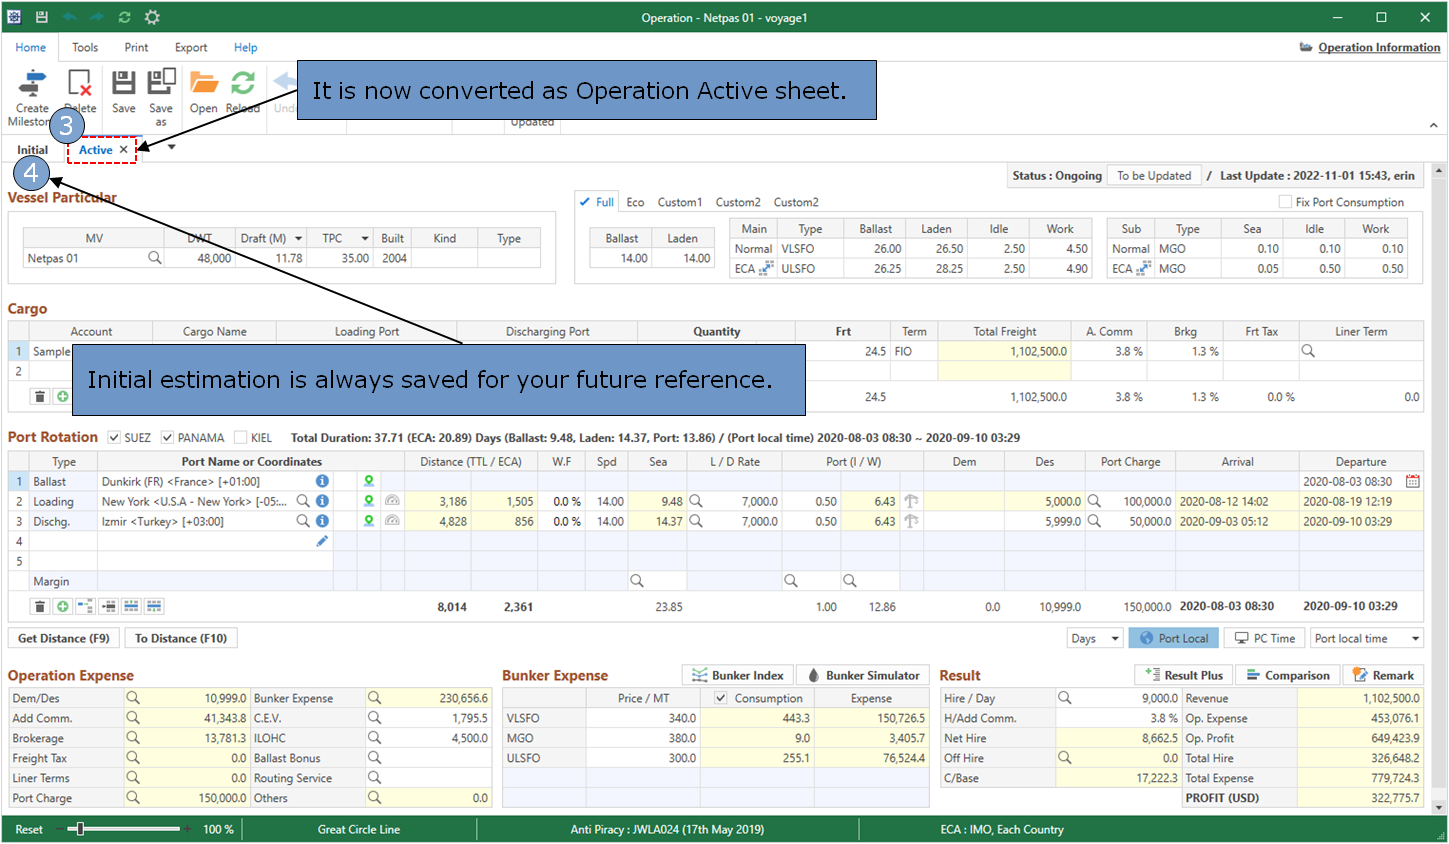The height and width of the screenshot is (844, 1449).
Task: Click the Comparison button
Action: tap(1288, 675)
